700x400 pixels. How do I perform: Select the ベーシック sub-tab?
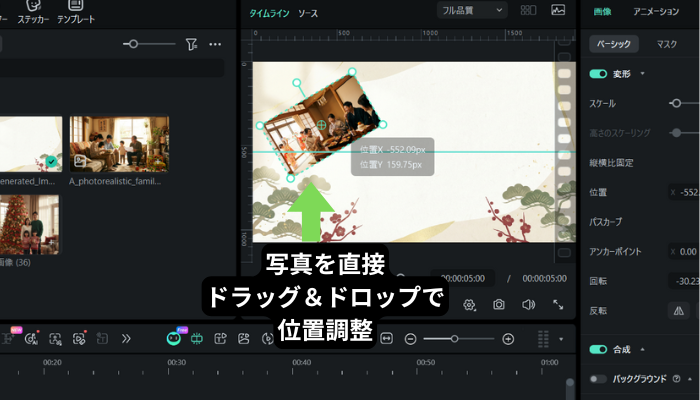614,44
